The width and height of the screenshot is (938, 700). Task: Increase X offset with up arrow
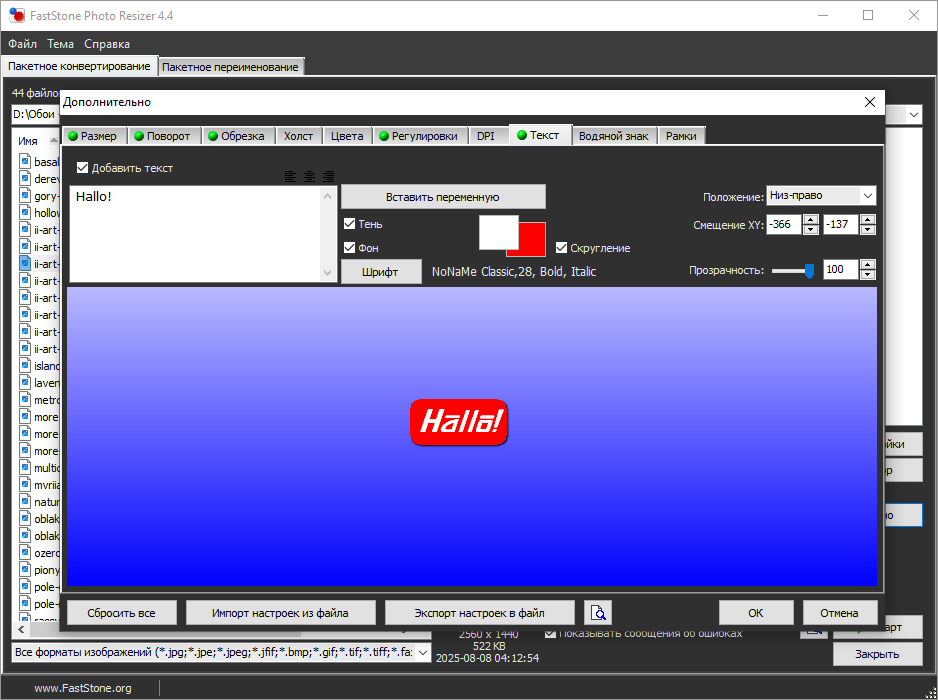click(811, 220)
